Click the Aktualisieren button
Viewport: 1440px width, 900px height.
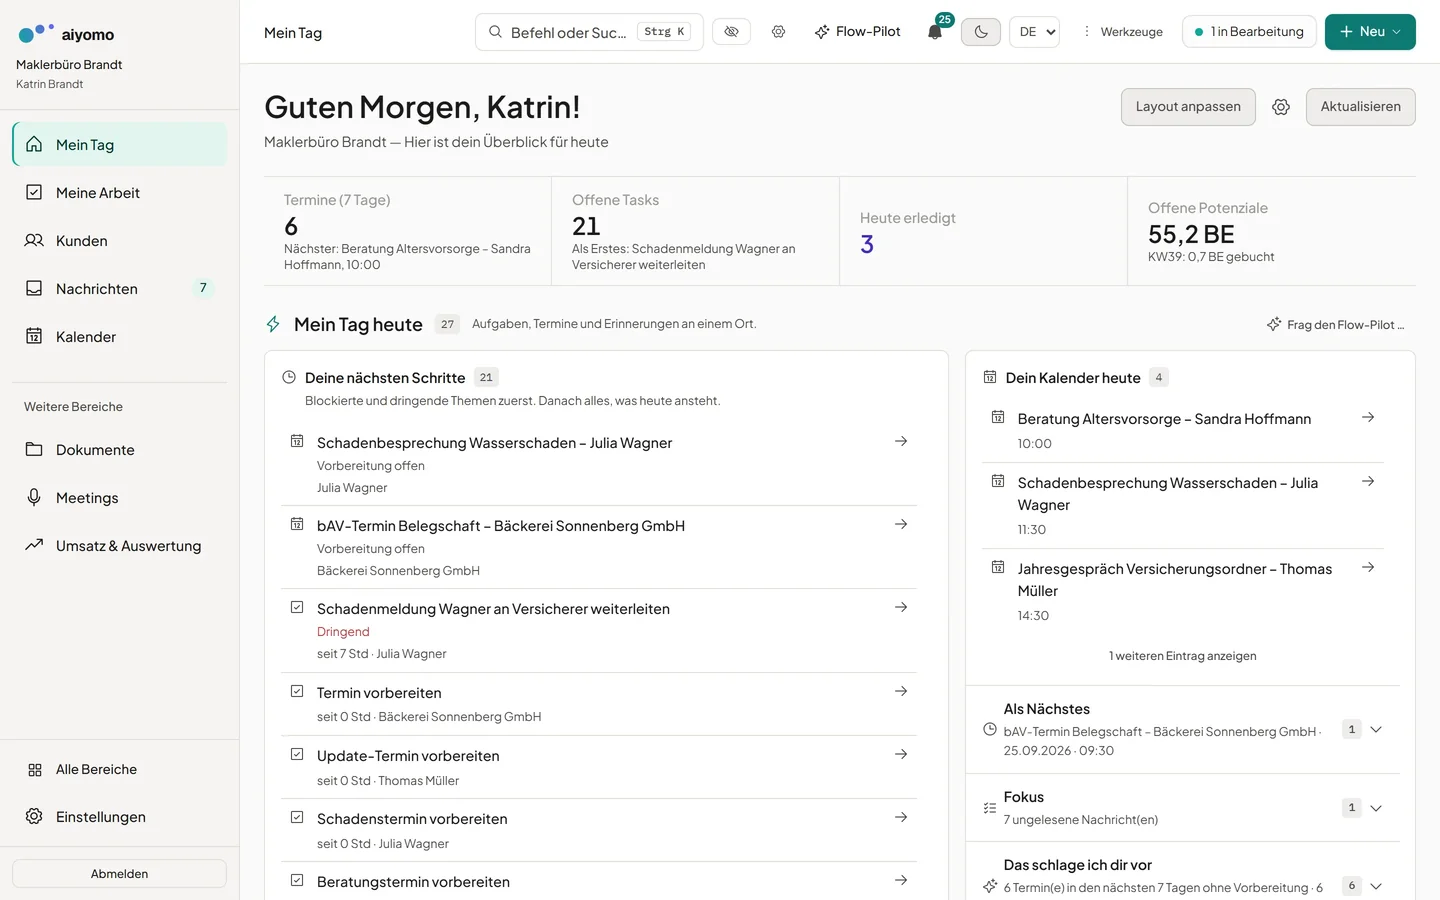(1360, 107)
